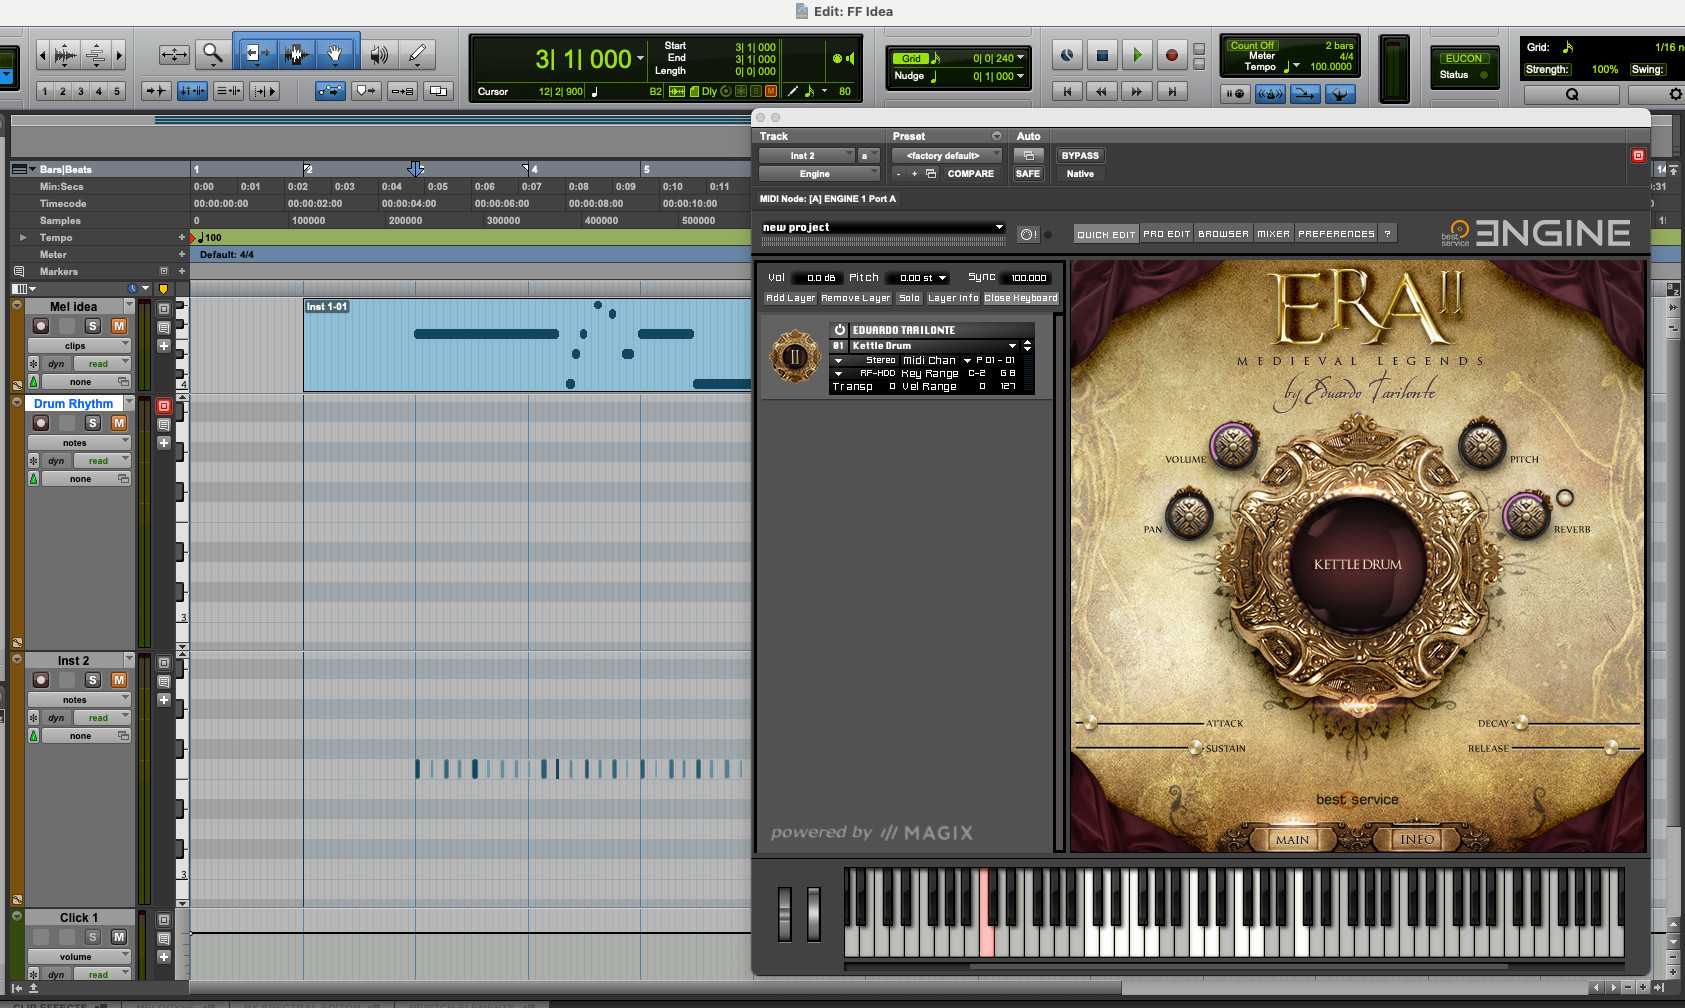Click the Stop transport button
The image size is (1685, 1008).
(1101, 56)
